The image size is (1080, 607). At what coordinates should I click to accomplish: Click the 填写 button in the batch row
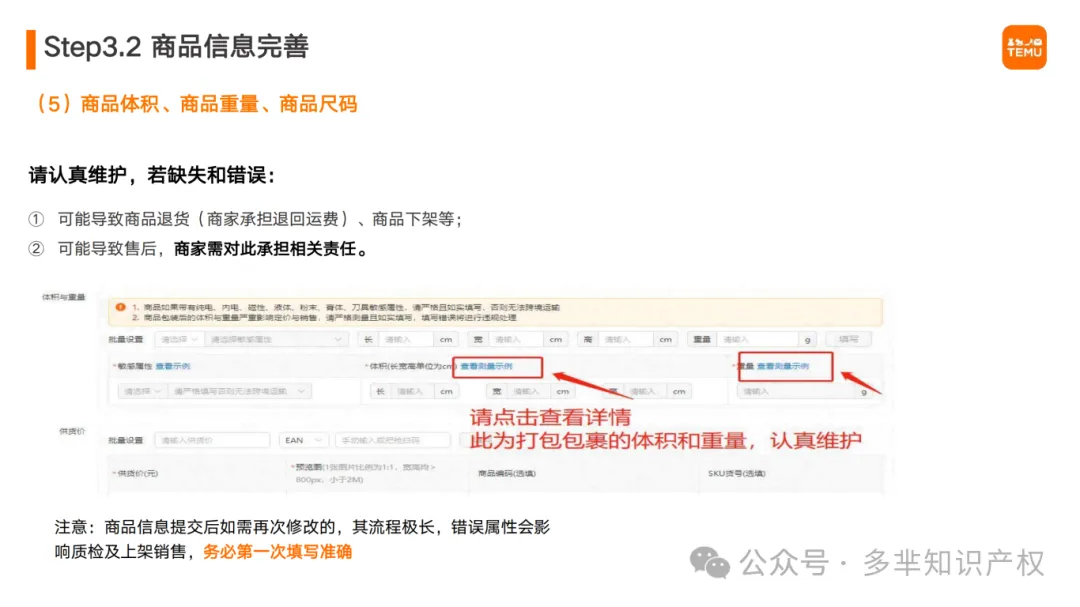point(849,340)
